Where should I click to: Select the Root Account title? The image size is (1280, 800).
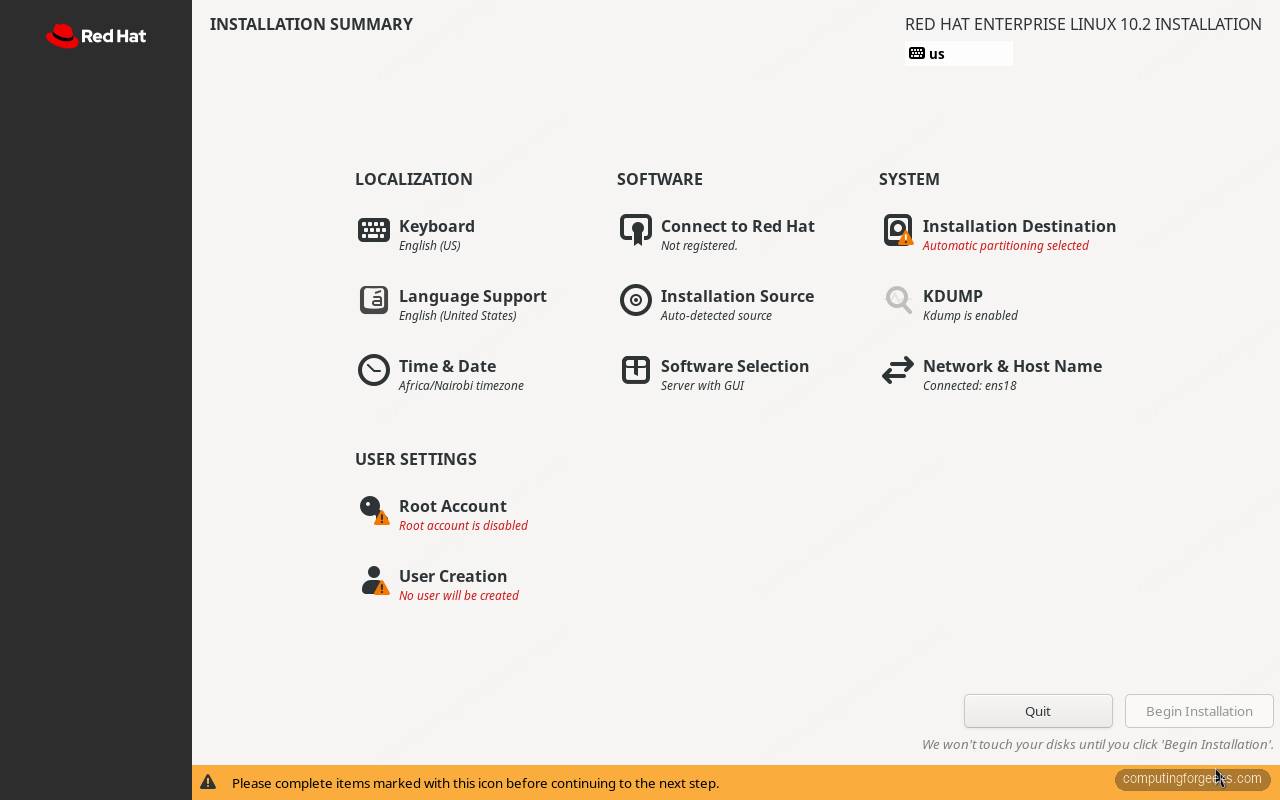click(453, 506)
